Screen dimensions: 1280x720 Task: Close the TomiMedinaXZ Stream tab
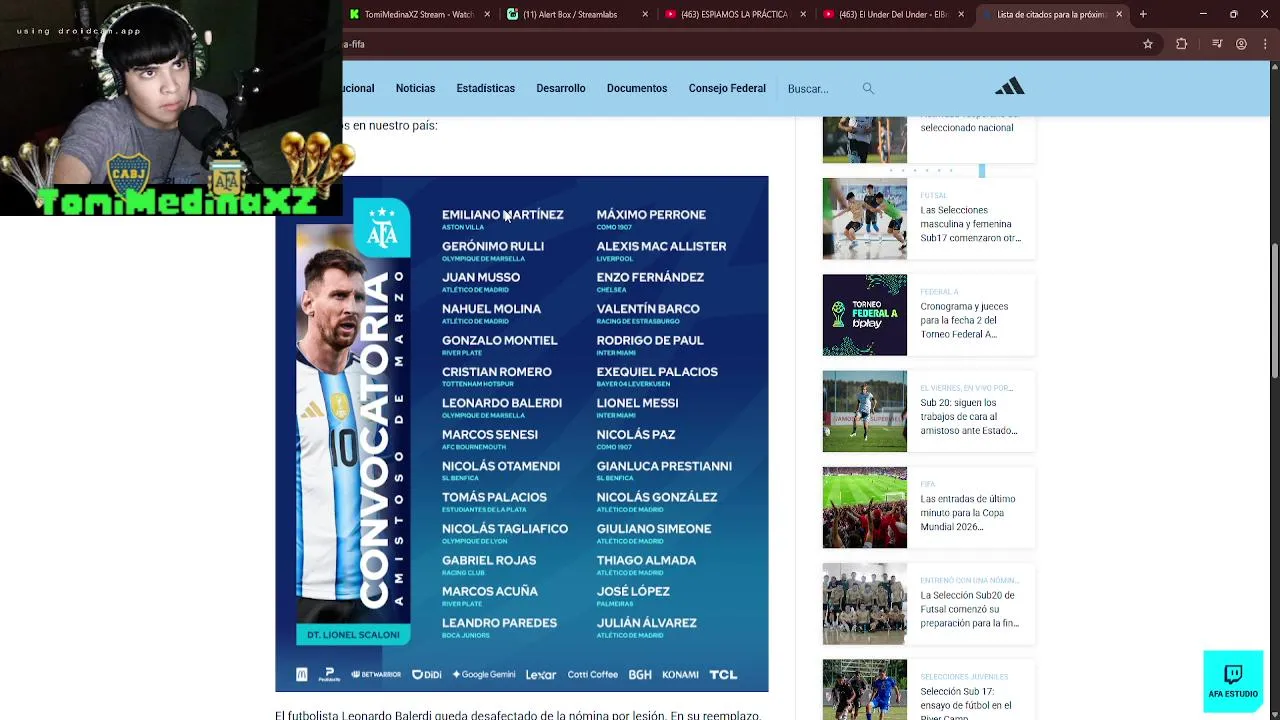487,14
